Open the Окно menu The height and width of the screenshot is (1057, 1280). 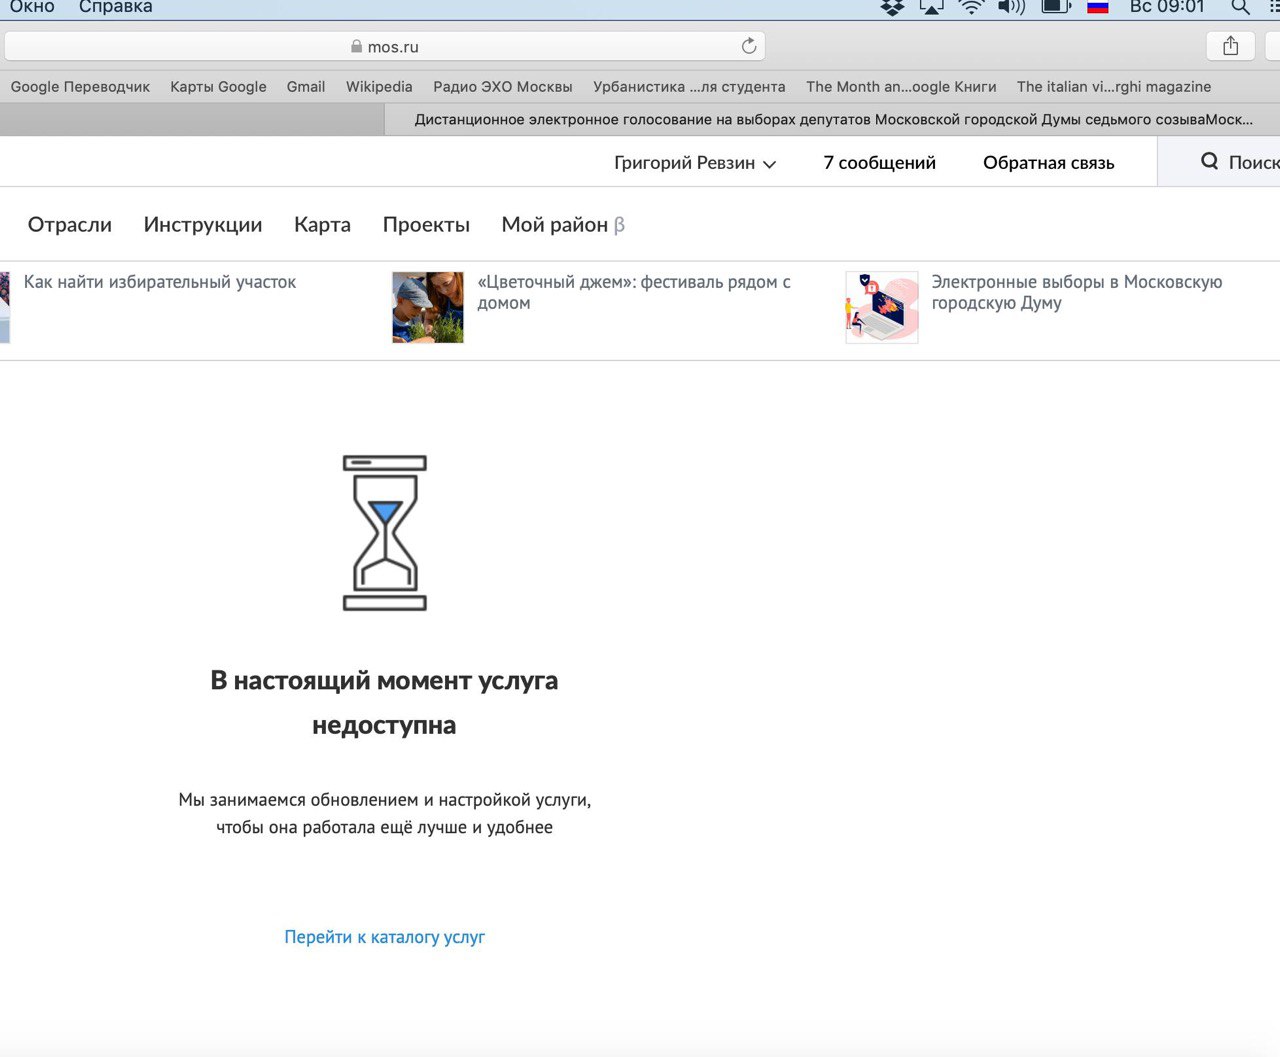[x=32, y=7]
